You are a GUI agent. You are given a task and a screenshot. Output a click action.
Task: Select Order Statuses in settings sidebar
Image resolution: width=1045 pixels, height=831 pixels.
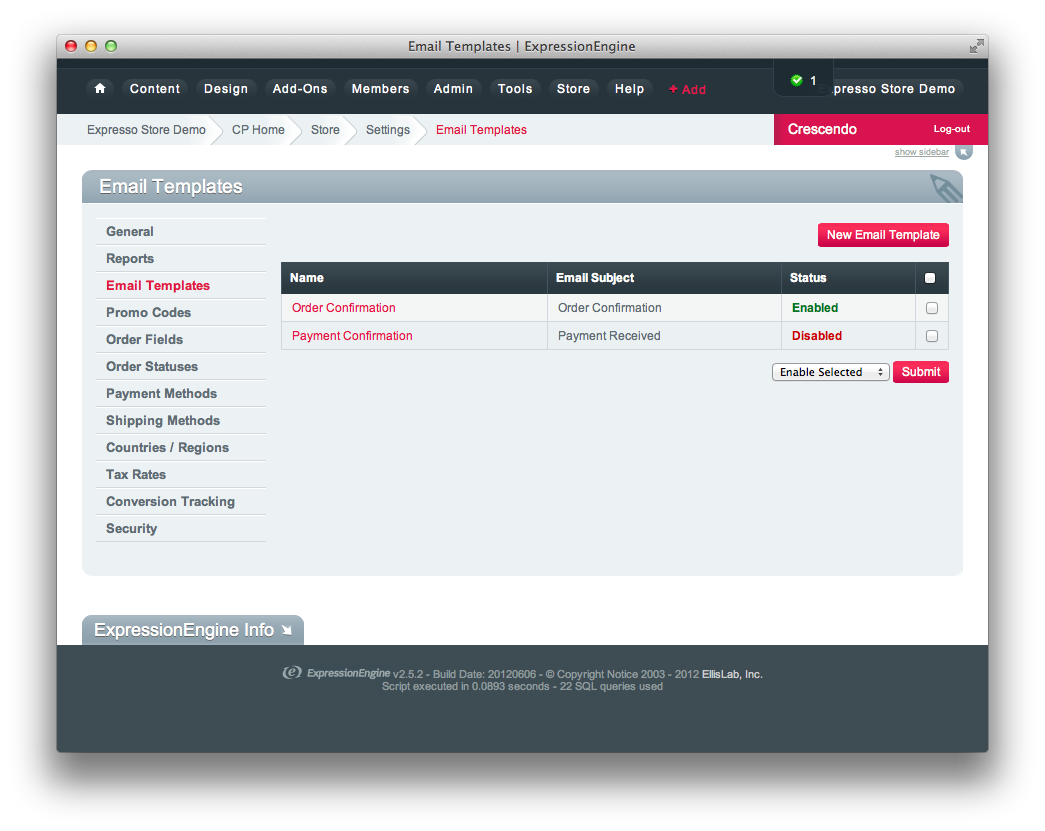pyautogui.click(x=181, y=367)
